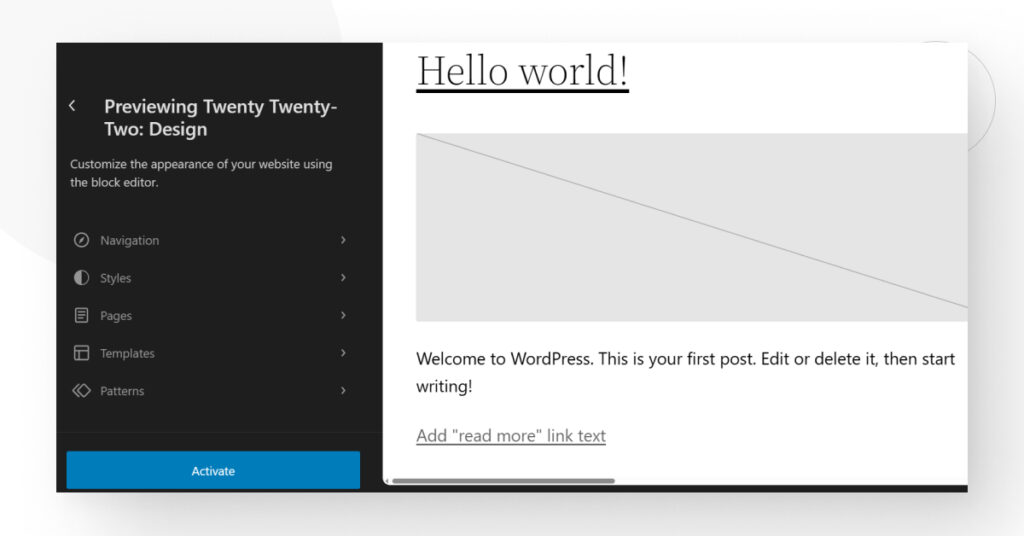Click the Templates layout icon
Screen dimensions: 1024x536
[81, 353]
